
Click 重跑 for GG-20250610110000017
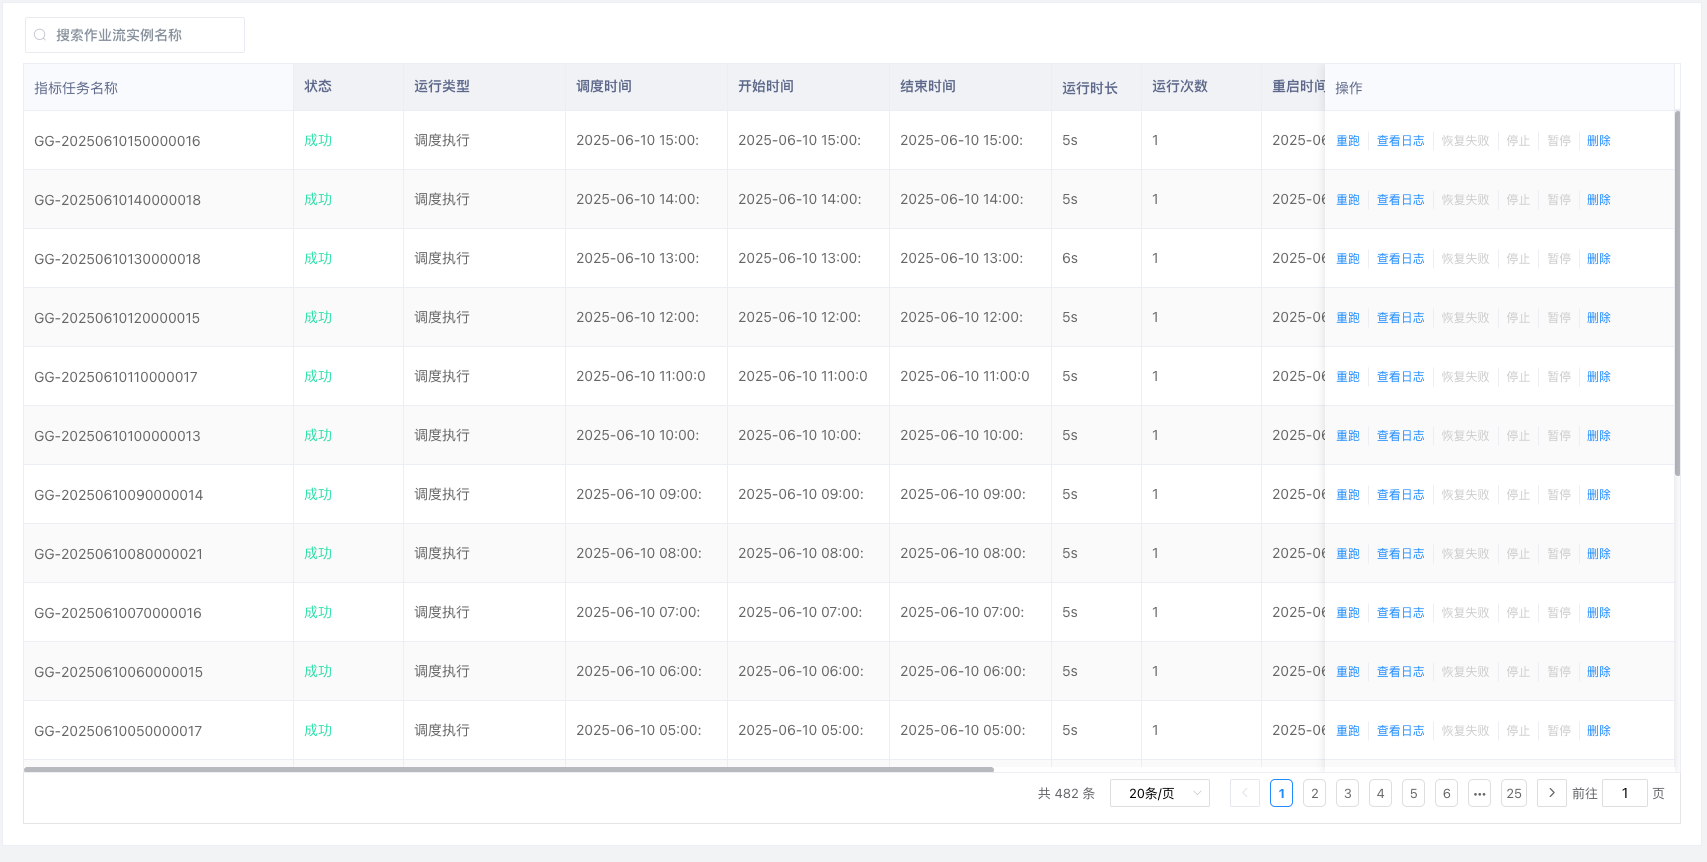tap(1347, 377)
